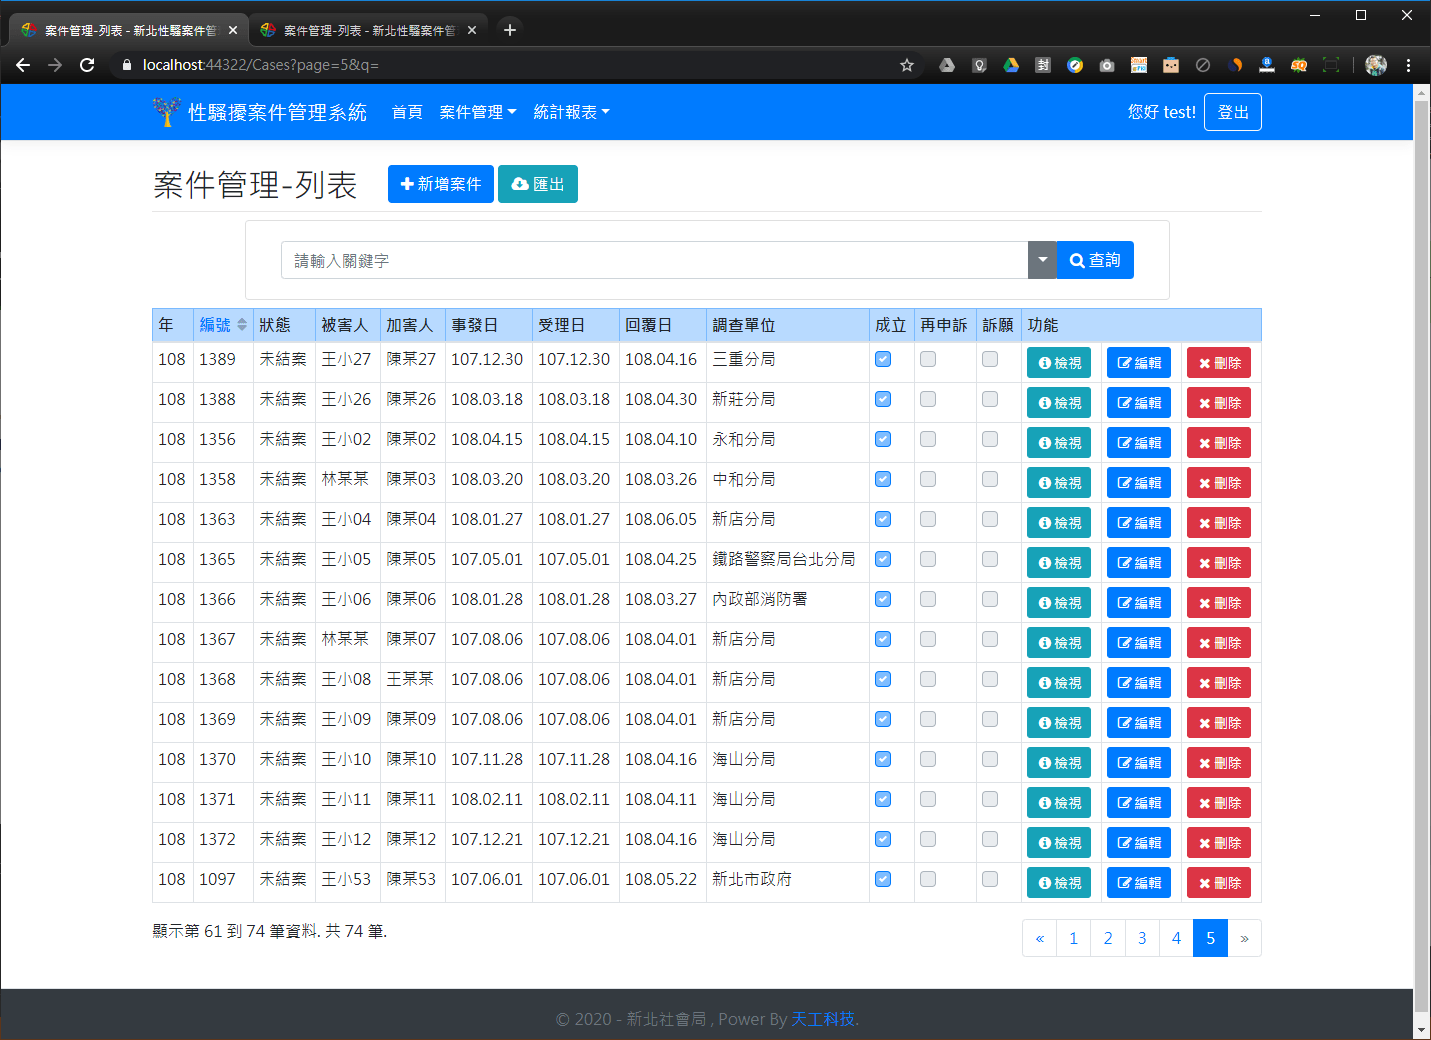Go to next page with » button

tap(1244, 938)
